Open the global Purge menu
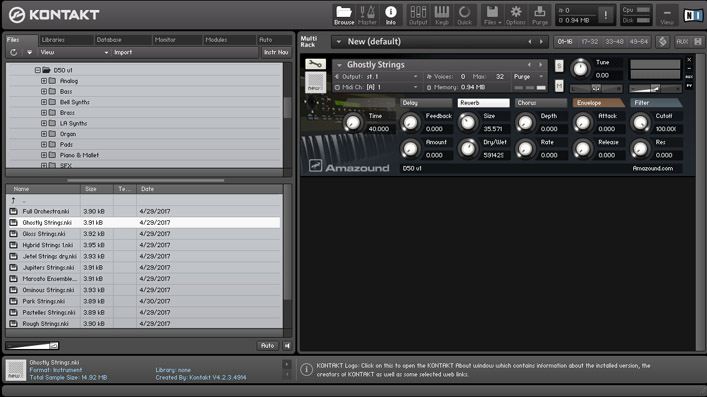Image resolution: width=707 pixels, height=397 pixels. [x=539, y=15]
